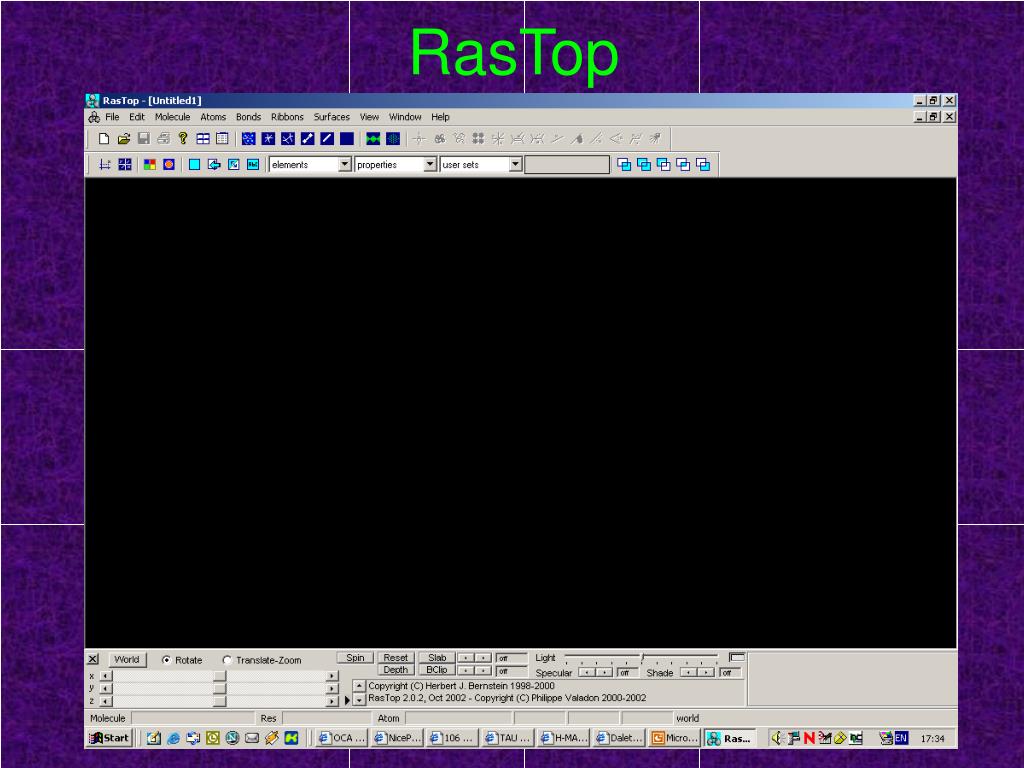Click the green ribbon display icon
This screenshot has width=1024, height=768.
coord(373,138)
